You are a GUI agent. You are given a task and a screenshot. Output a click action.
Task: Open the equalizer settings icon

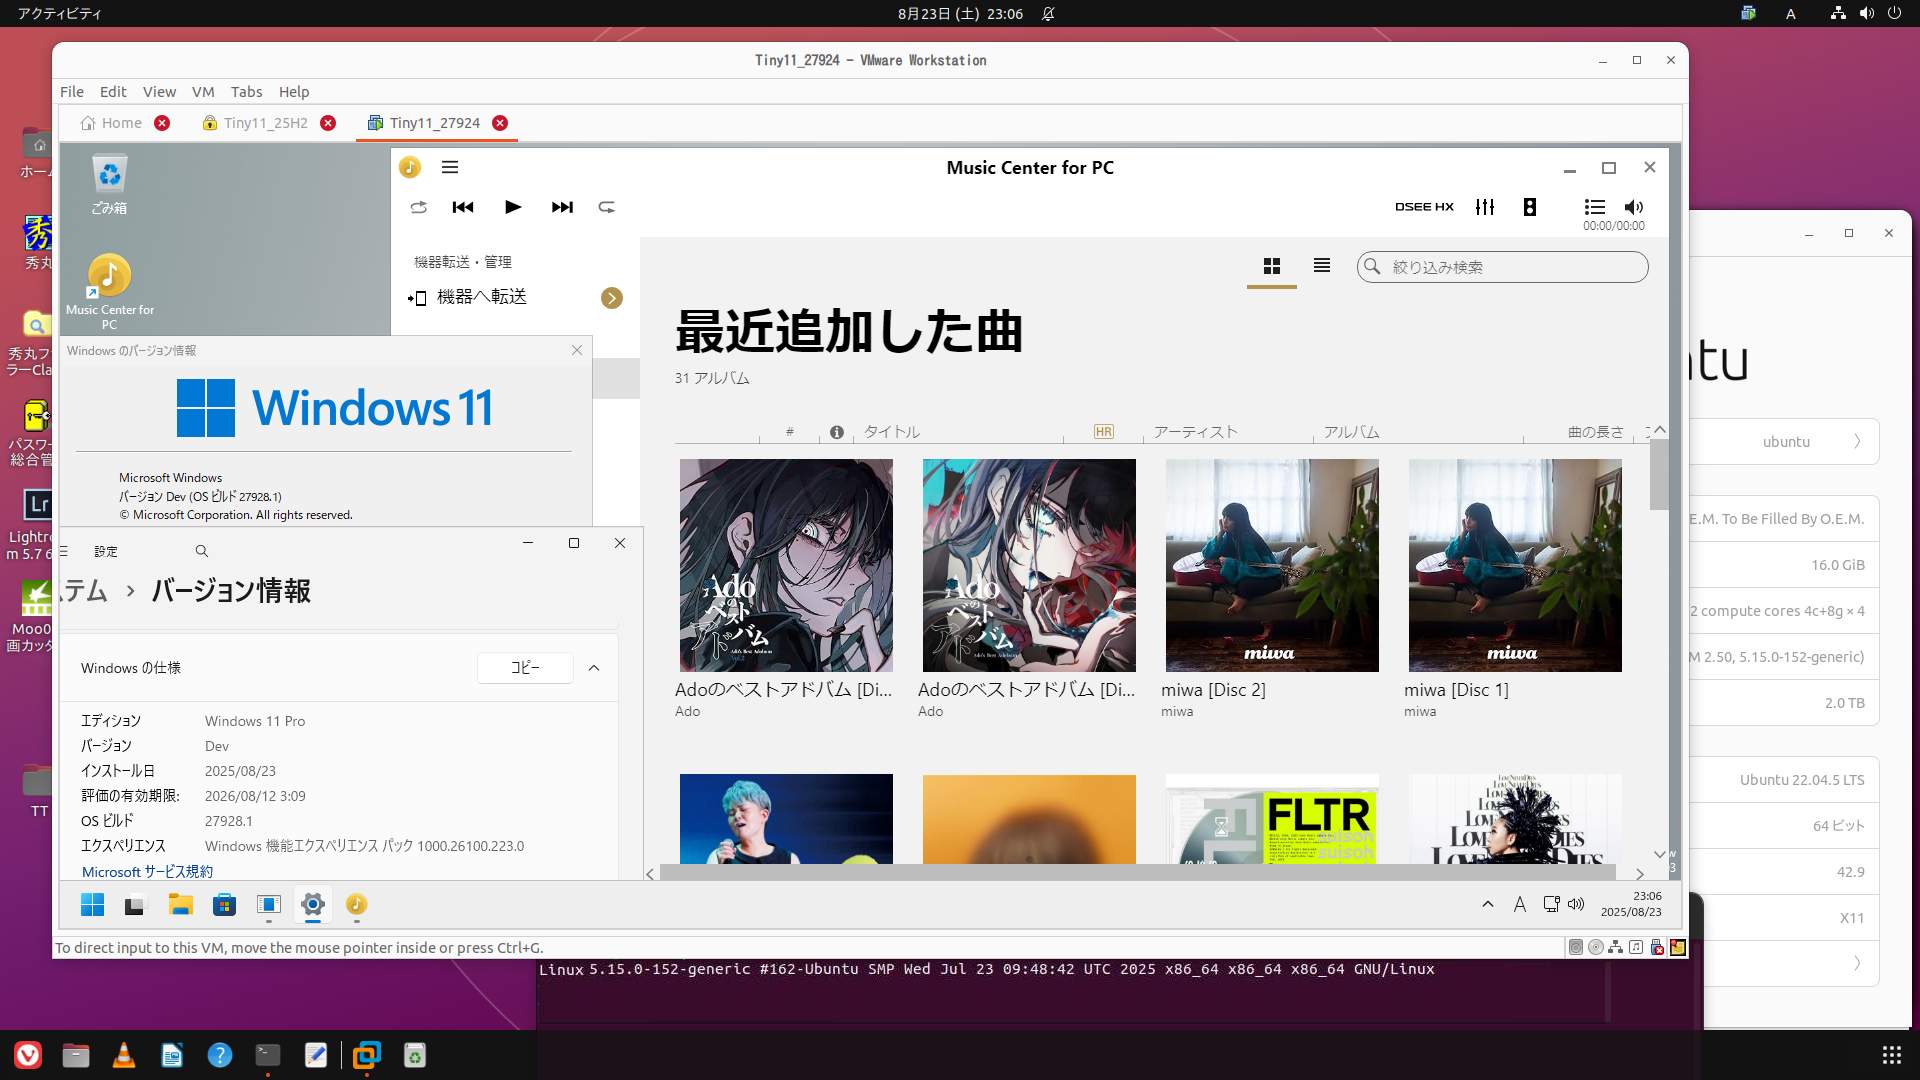tap(1485, 207)
